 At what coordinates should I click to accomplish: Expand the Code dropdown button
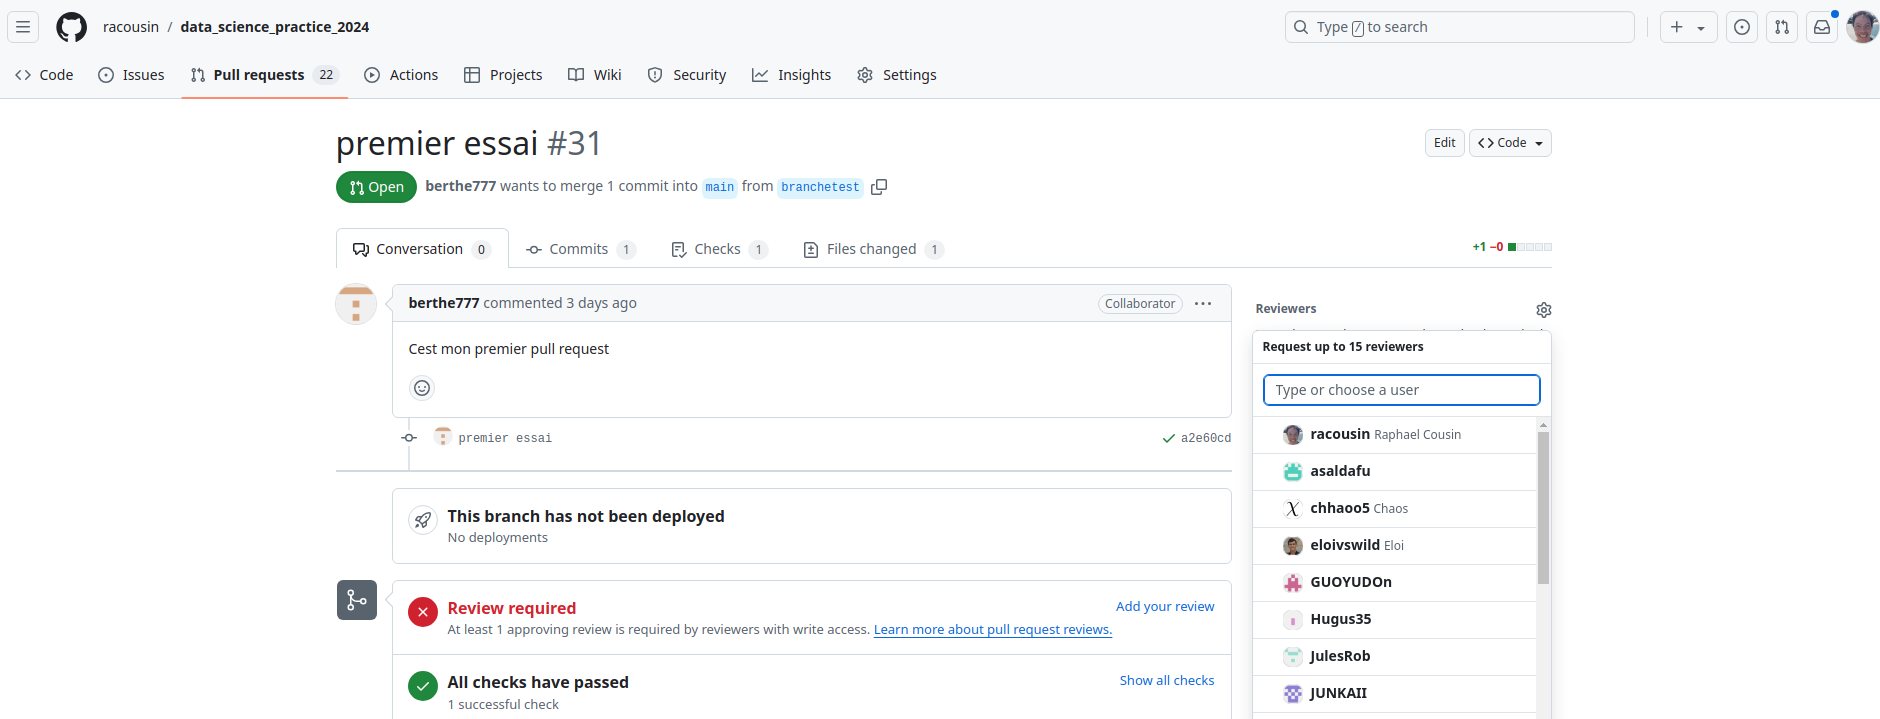click(1510, 143)
